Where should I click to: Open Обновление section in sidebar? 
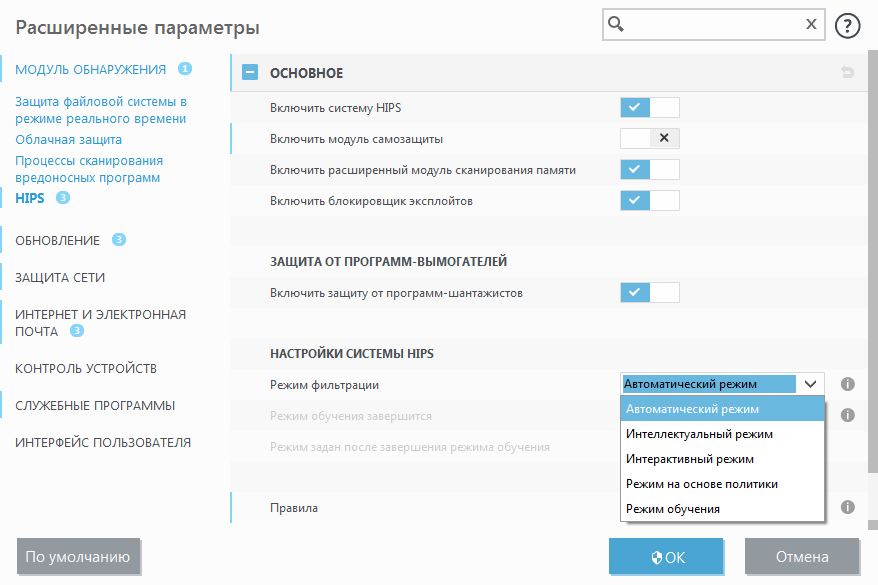[58, 240]
